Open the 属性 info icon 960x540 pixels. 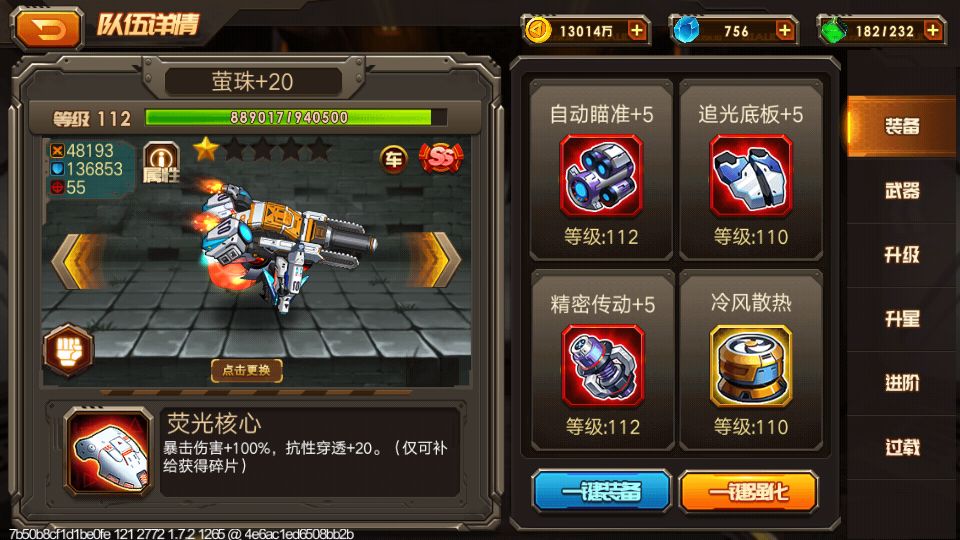(x=161, y=162)
